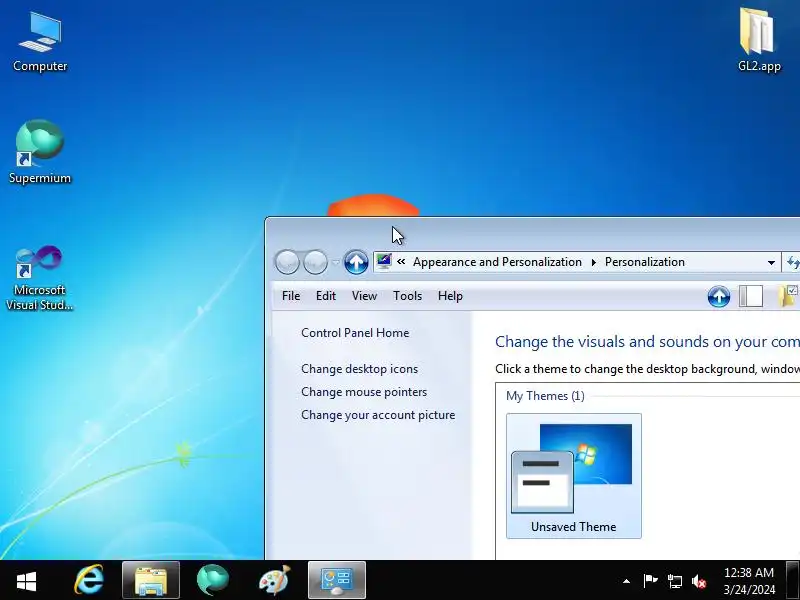Click Change mouse pointers link
Screen dimensions: 800x600
click(364, 392)
